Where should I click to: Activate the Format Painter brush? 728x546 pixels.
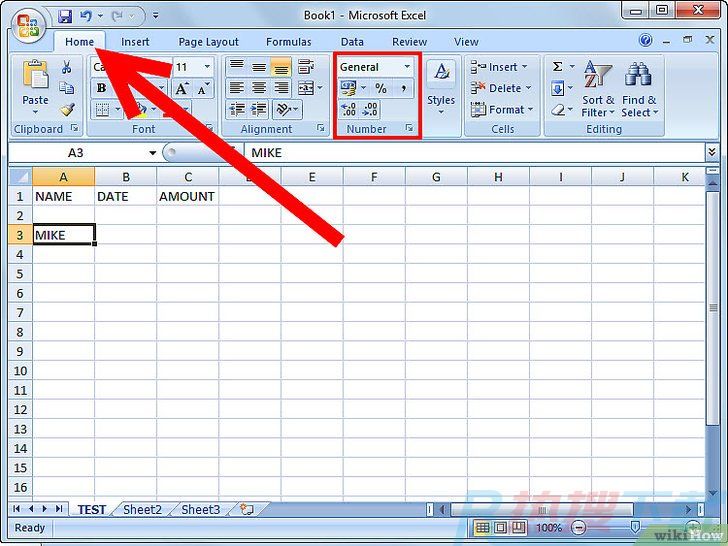point(67,110)
